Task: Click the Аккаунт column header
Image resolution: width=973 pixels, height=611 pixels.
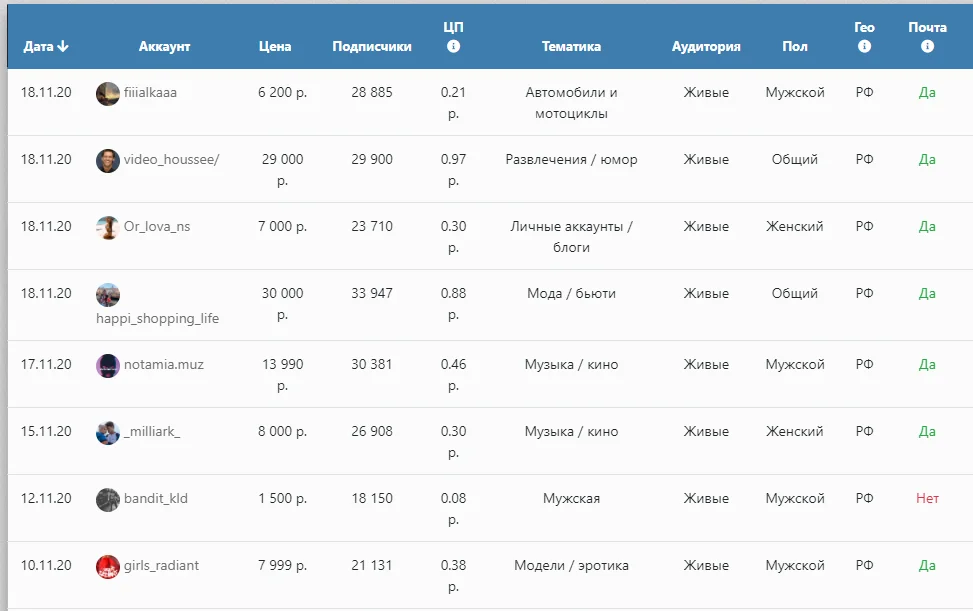Action: click(164, 46)
